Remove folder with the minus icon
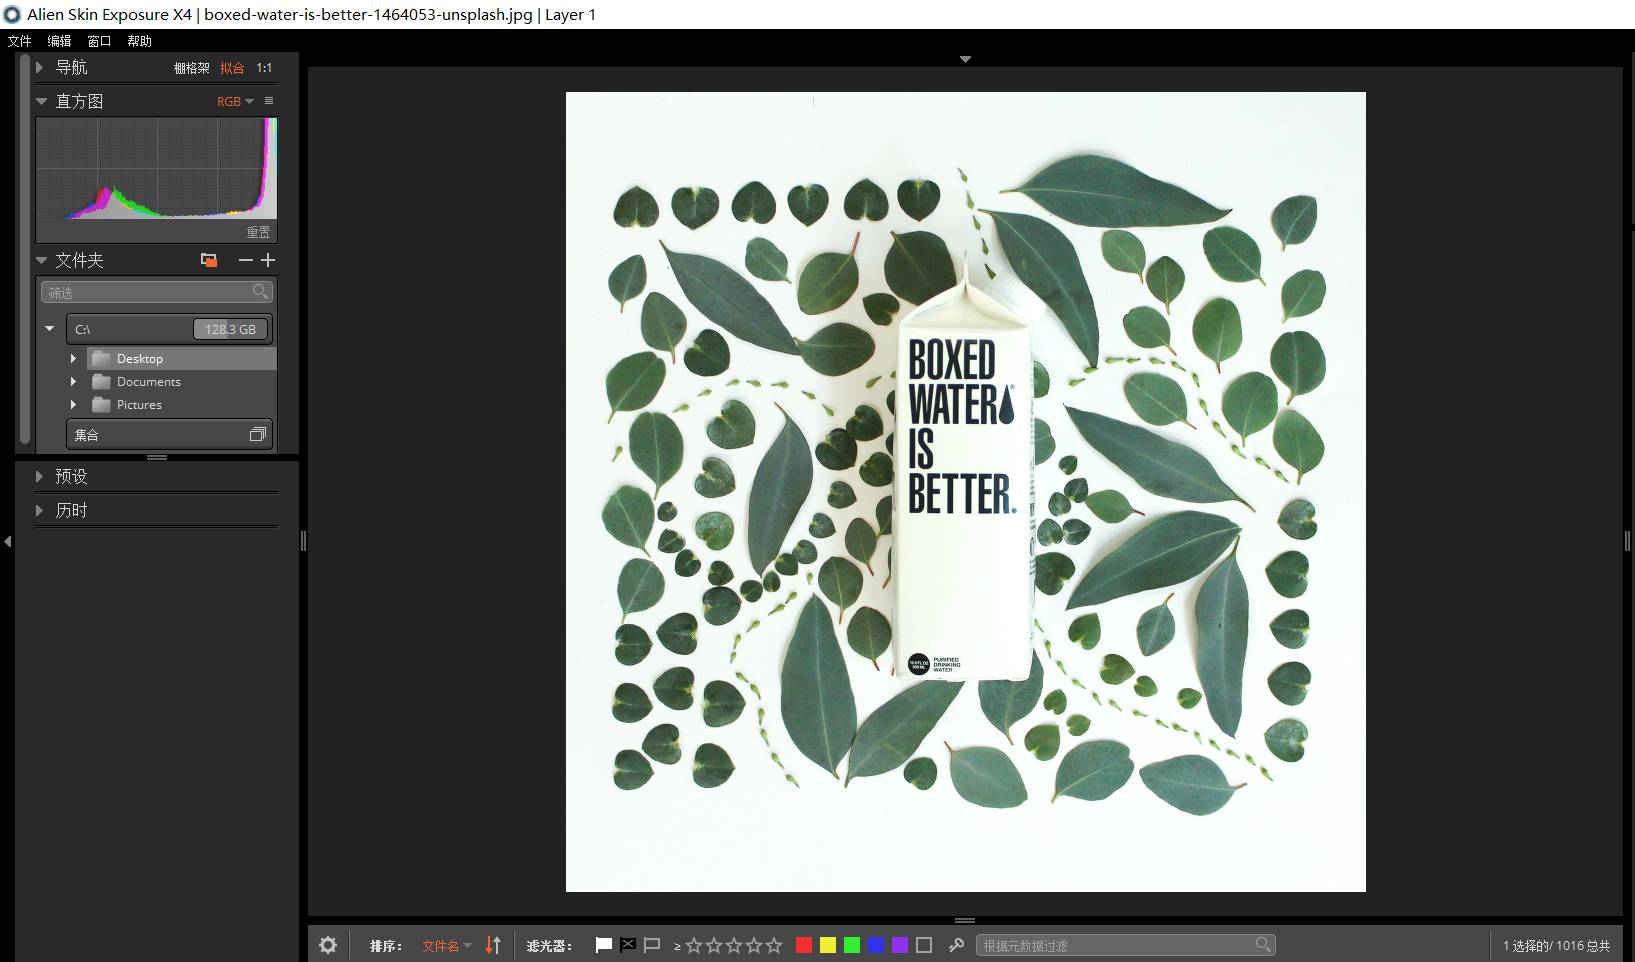The width and height of the screenshot is (1635, 962). point(245,260)
